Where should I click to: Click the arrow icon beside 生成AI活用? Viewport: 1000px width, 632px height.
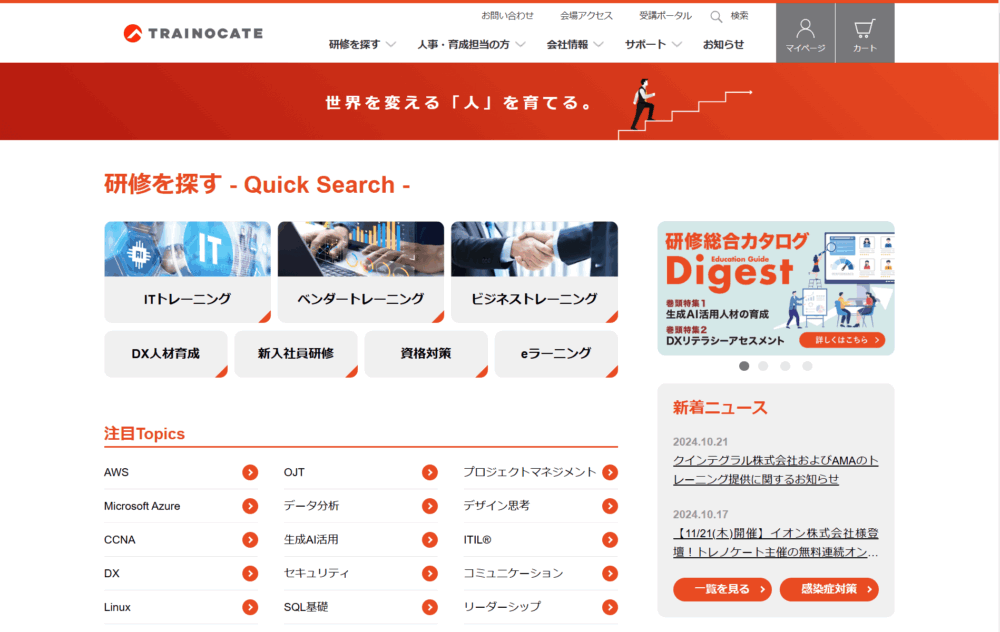click(430, 539)
